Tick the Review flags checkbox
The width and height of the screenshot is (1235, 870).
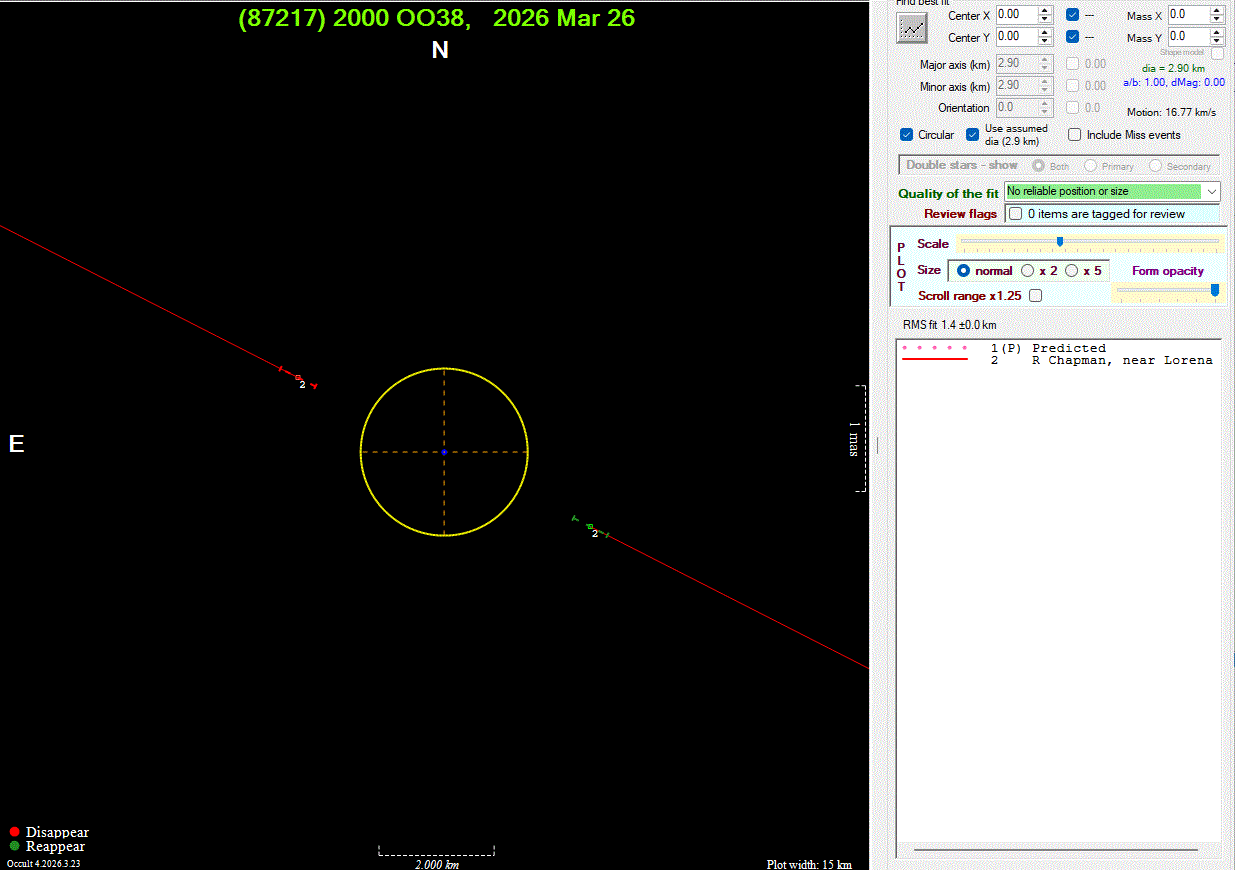pyautogui.click(x=1016, y=214)
